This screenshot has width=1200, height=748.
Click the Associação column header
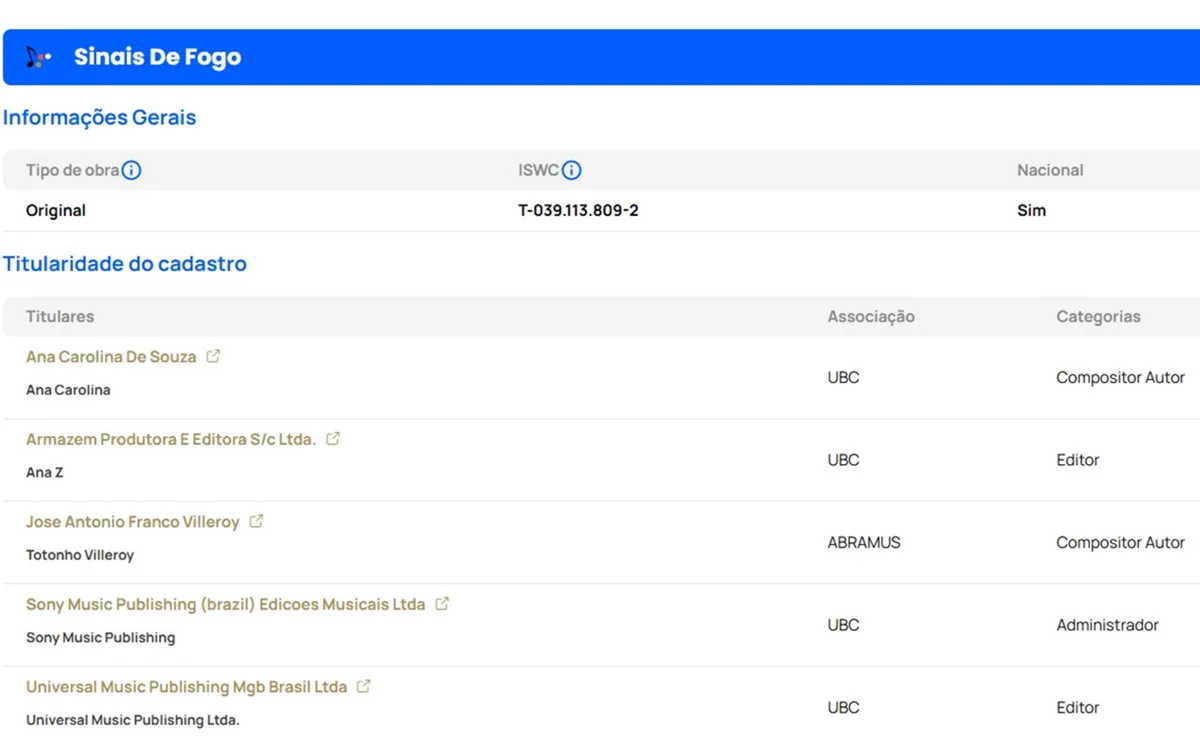(871, 316)
